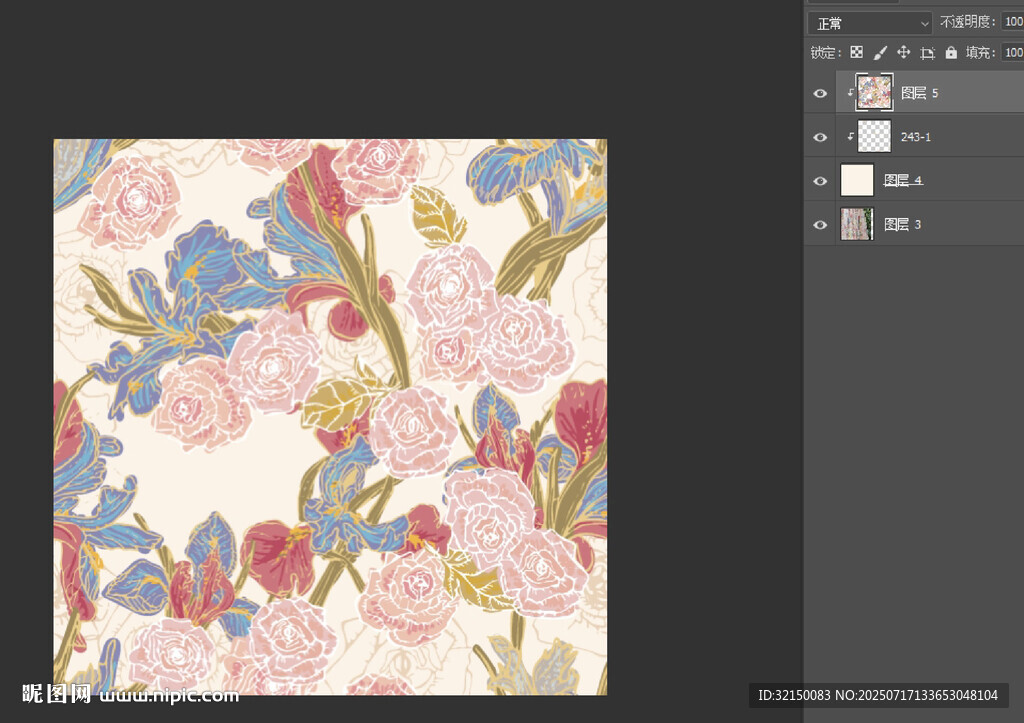Screen dimensions: 1024x723
Task: Hide the 图层 4 layer
Action: point(820,181)
